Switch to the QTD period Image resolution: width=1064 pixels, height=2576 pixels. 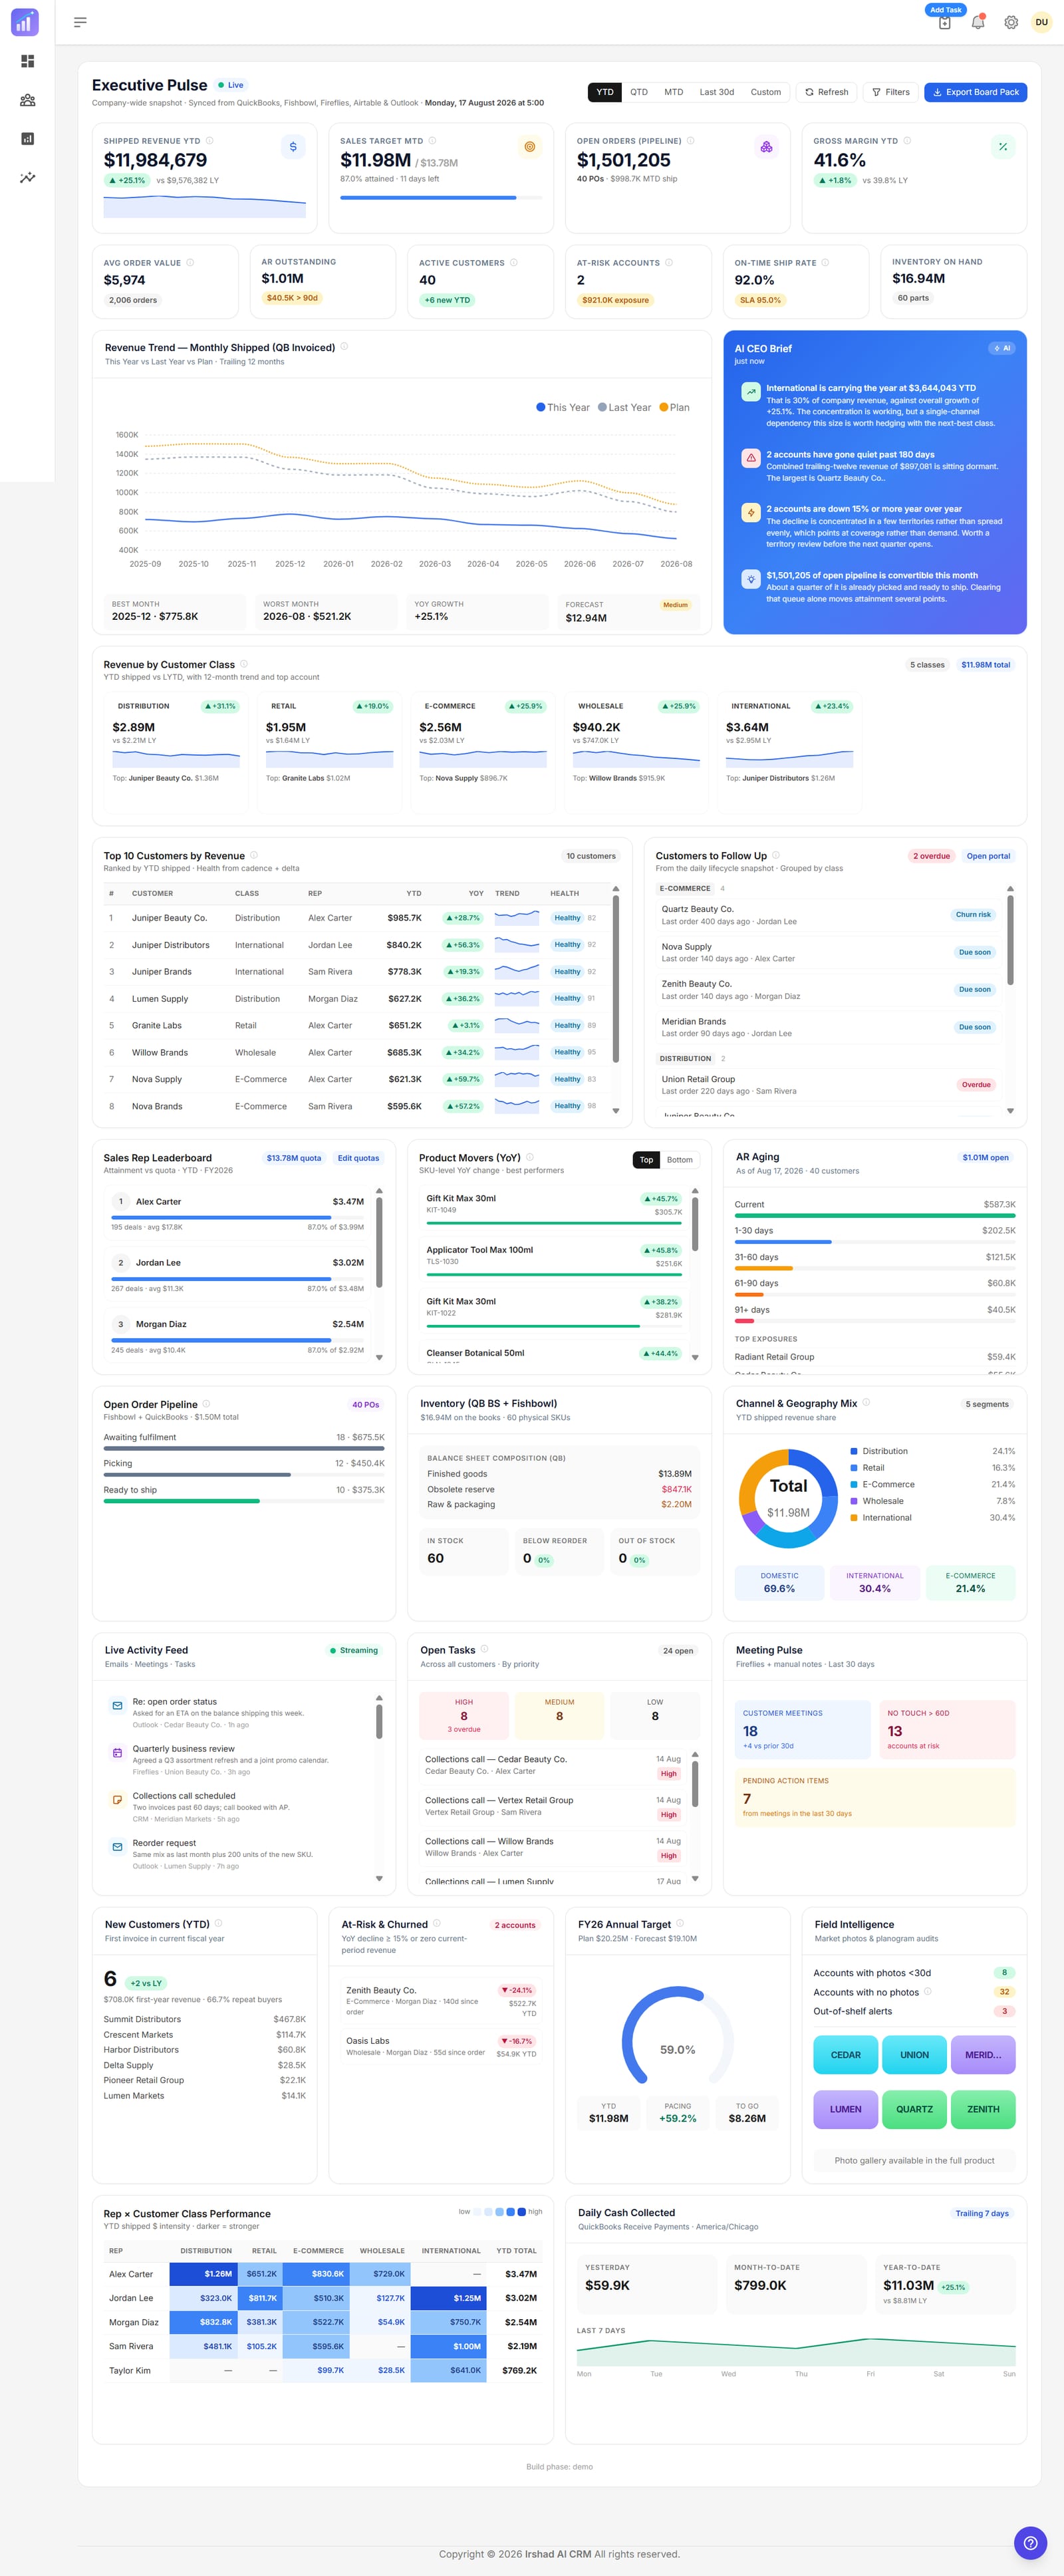(x=639, y=92)
